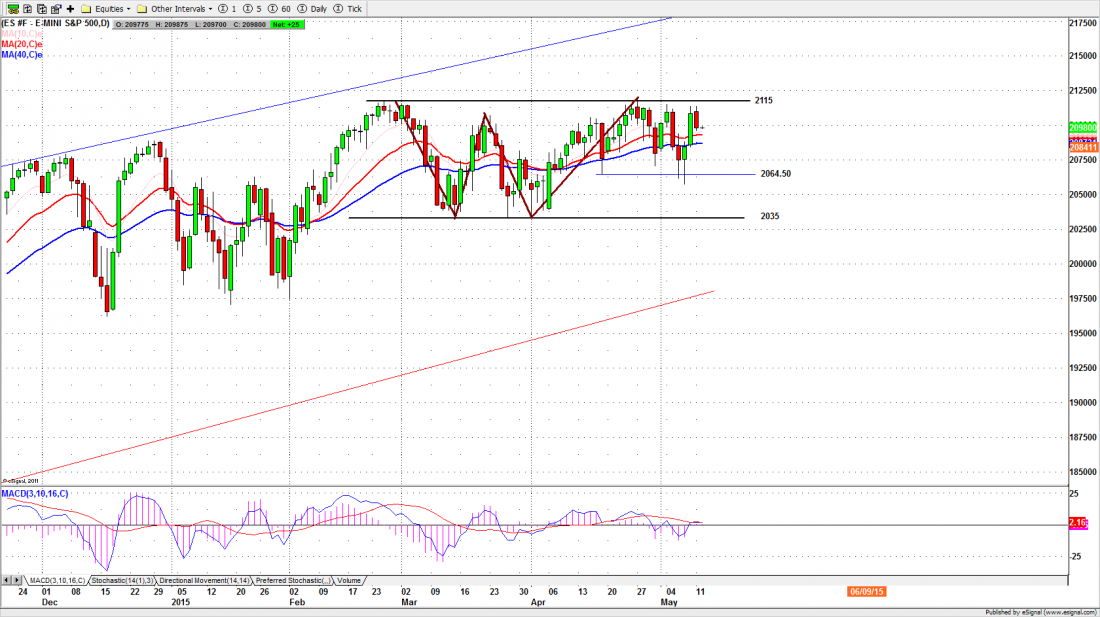Click the MA(20,C) moving average label

[21, 44]
